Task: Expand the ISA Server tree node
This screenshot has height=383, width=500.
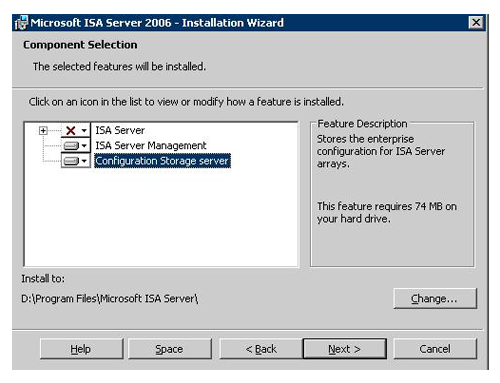Action: point(43,130)
